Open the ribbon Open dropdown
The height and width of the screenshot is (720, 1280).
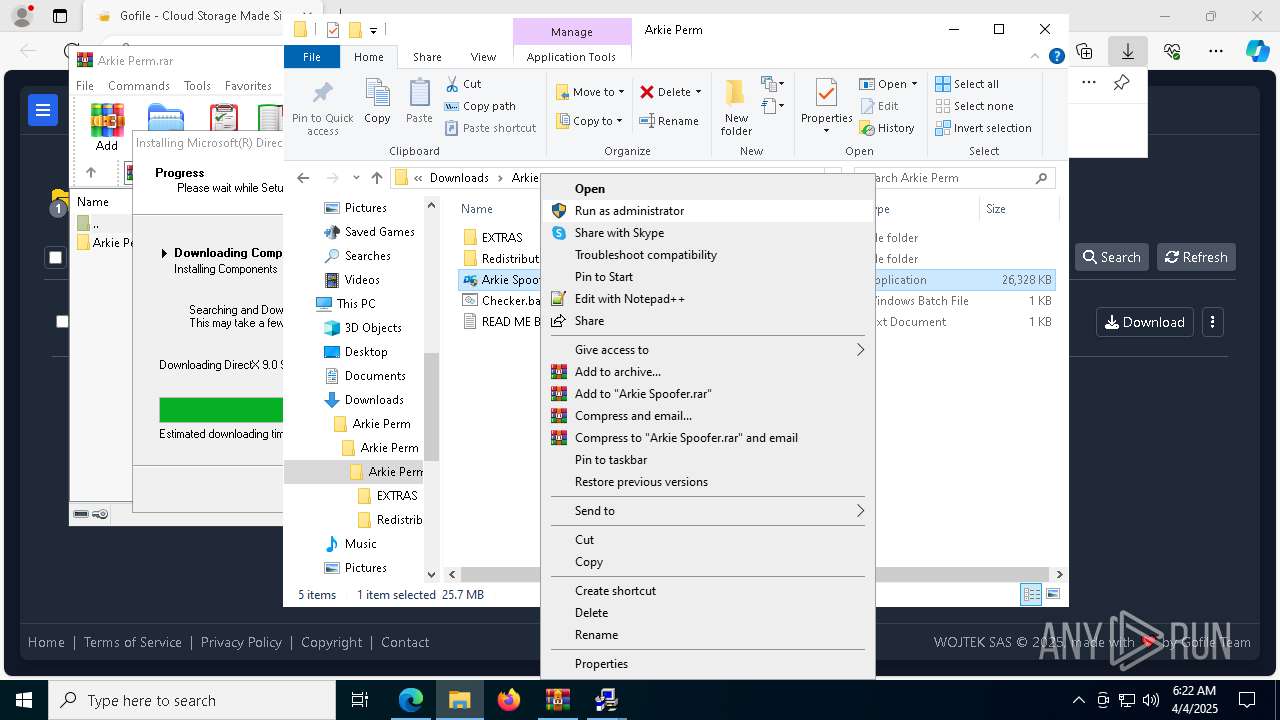(x=888, y=84)
